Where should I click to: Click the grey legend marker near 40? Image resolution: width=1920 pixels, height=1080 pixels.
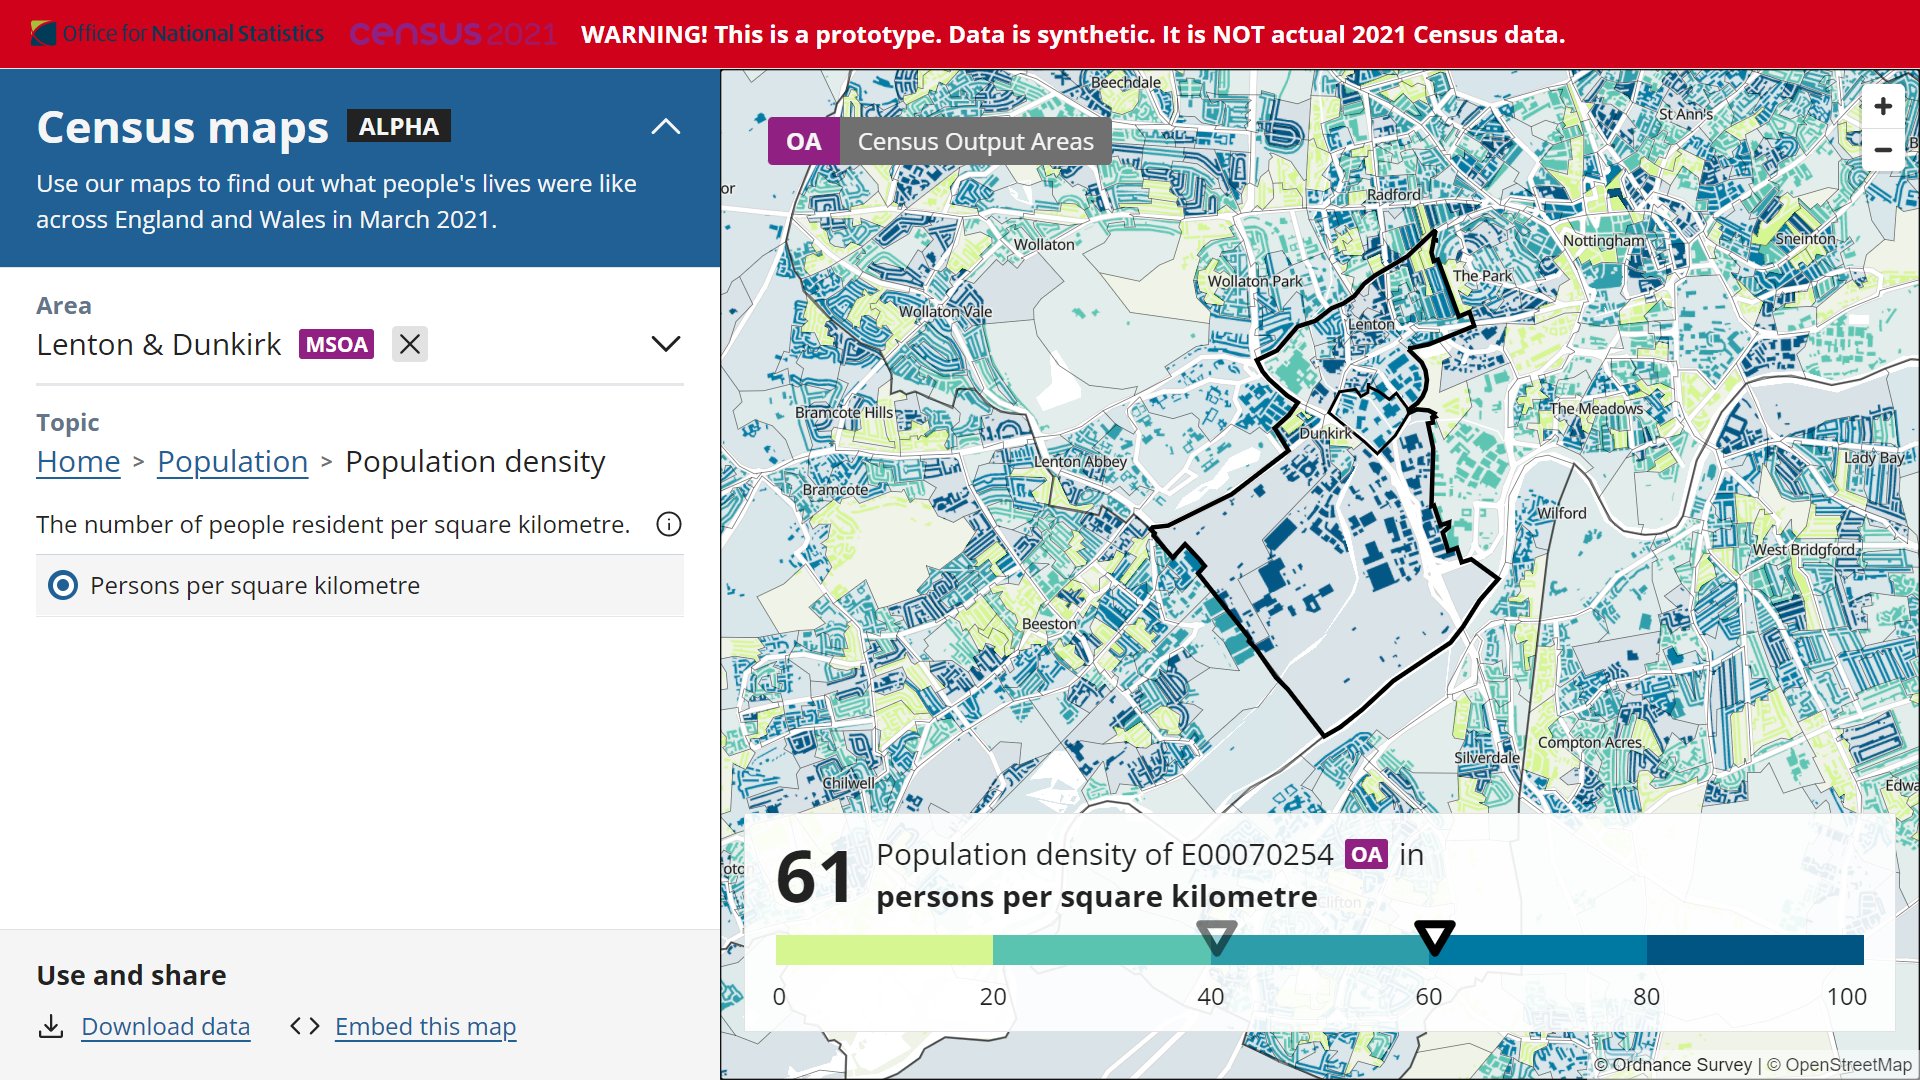[1217, 938]
